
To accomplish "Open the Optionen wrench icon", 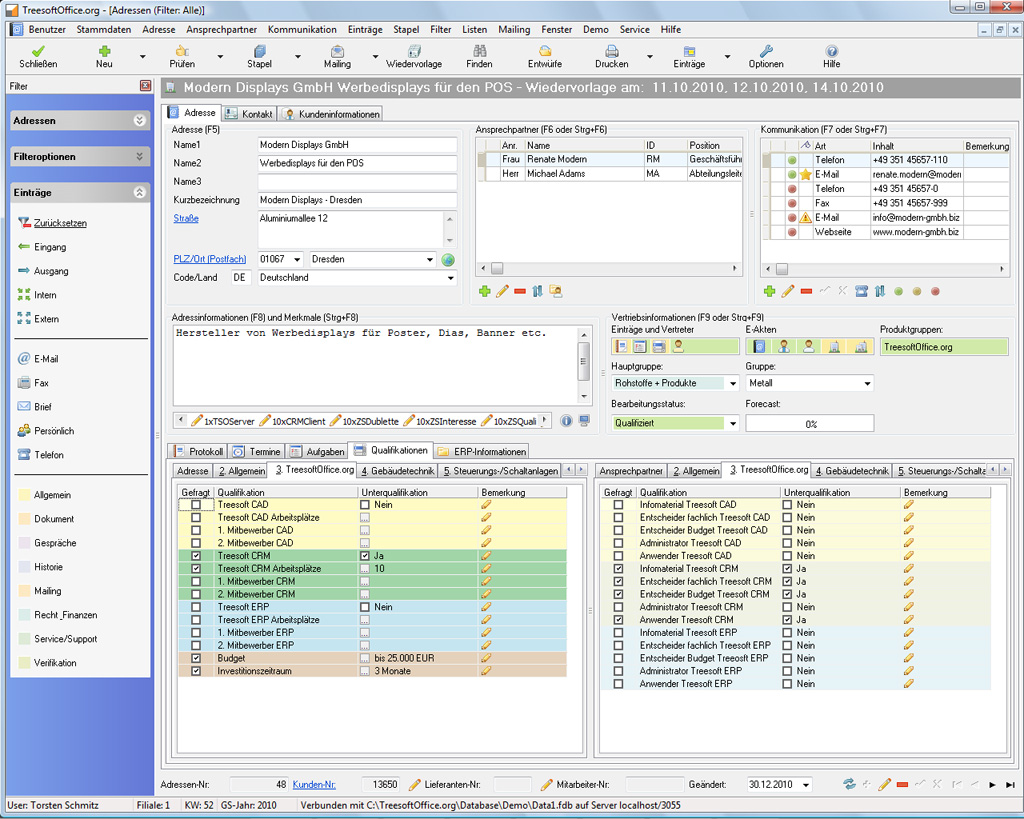I will pos(766,51).
